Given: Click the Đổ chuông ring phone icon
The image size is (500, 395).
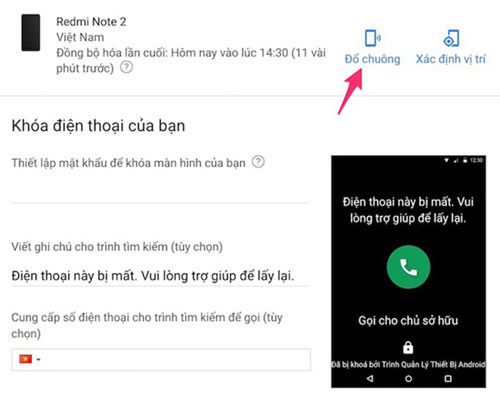Looking at the screenshot, I should pos(372,38).
